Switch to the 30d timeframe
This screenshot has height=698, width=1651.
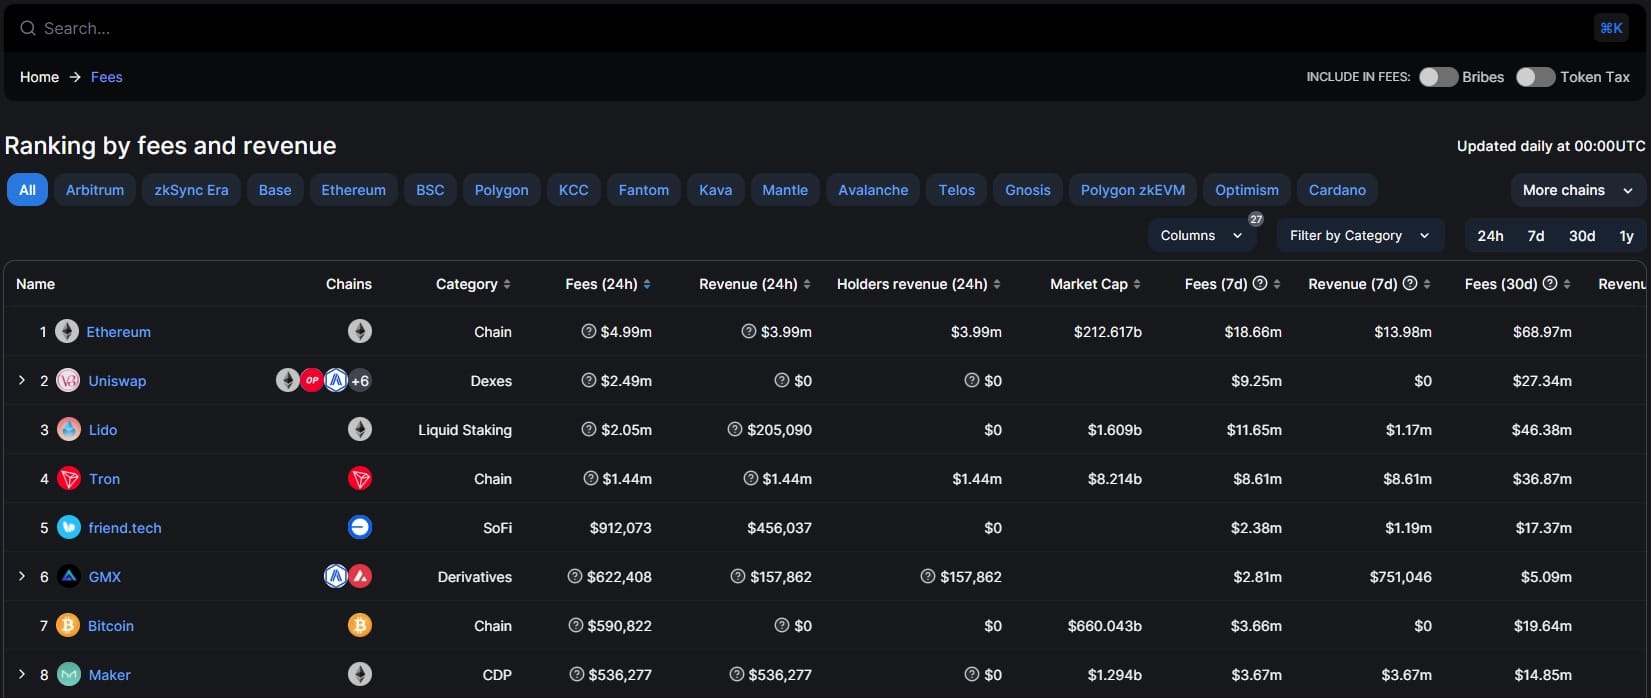tap(1582, 236)
